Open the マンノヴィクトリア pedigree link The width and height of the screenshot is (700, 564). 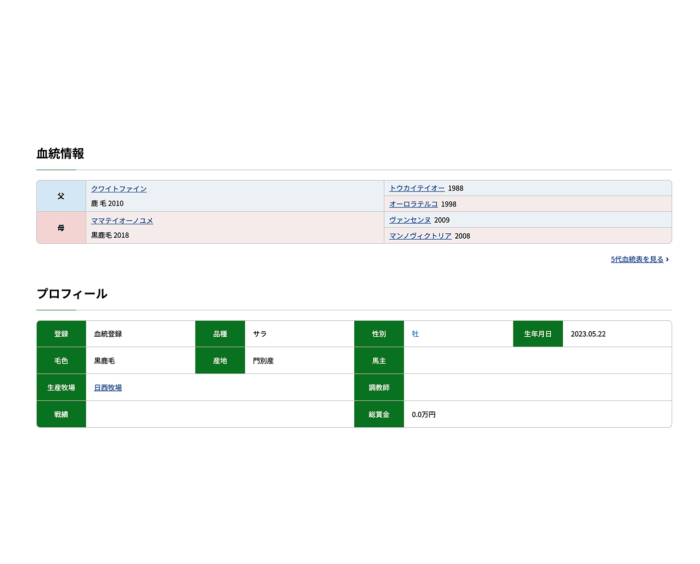pos(420,236)
